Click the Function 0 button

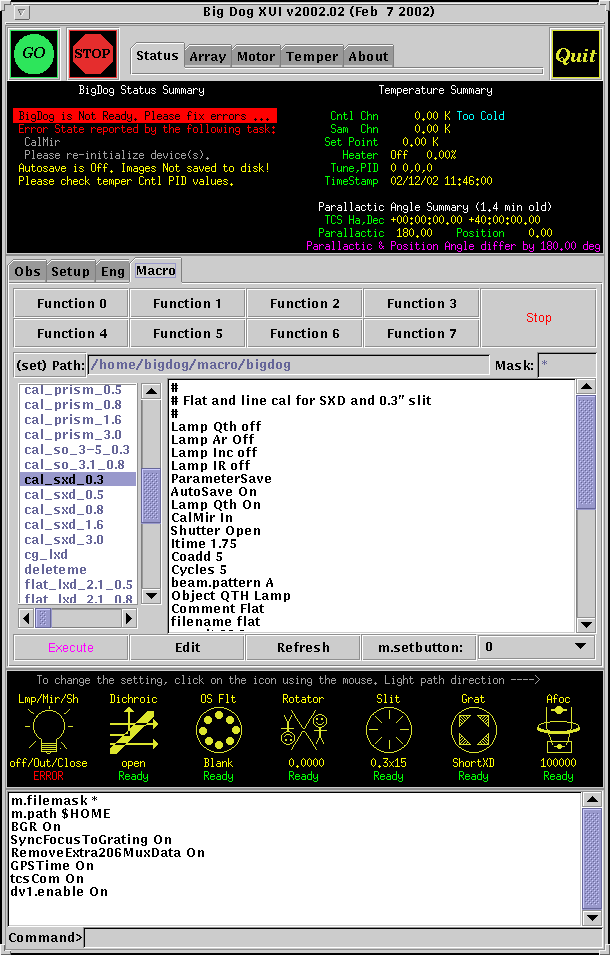71,303
